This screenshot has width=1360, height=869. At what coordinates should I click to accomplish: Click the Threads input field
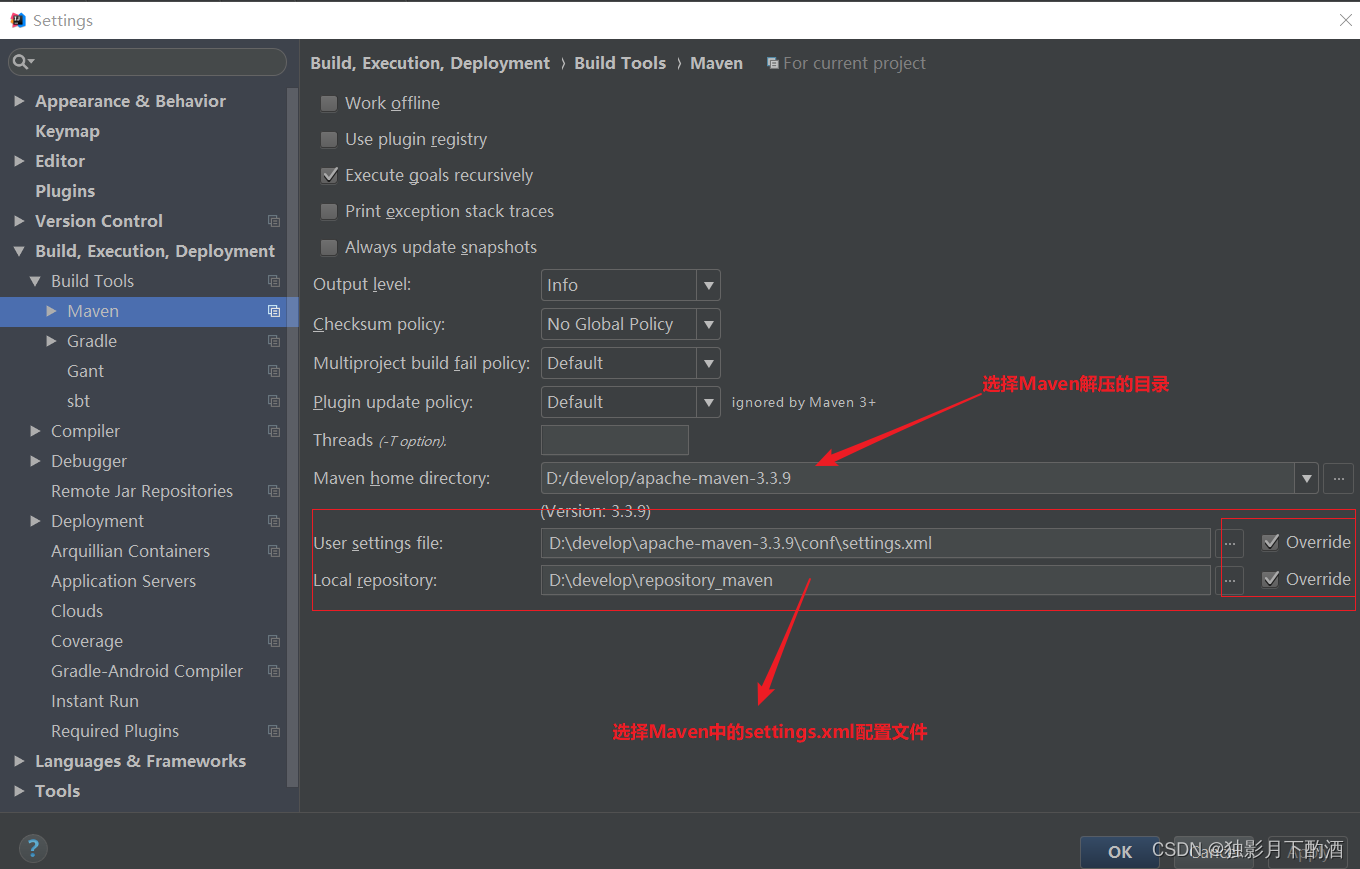tap(615, 440)
